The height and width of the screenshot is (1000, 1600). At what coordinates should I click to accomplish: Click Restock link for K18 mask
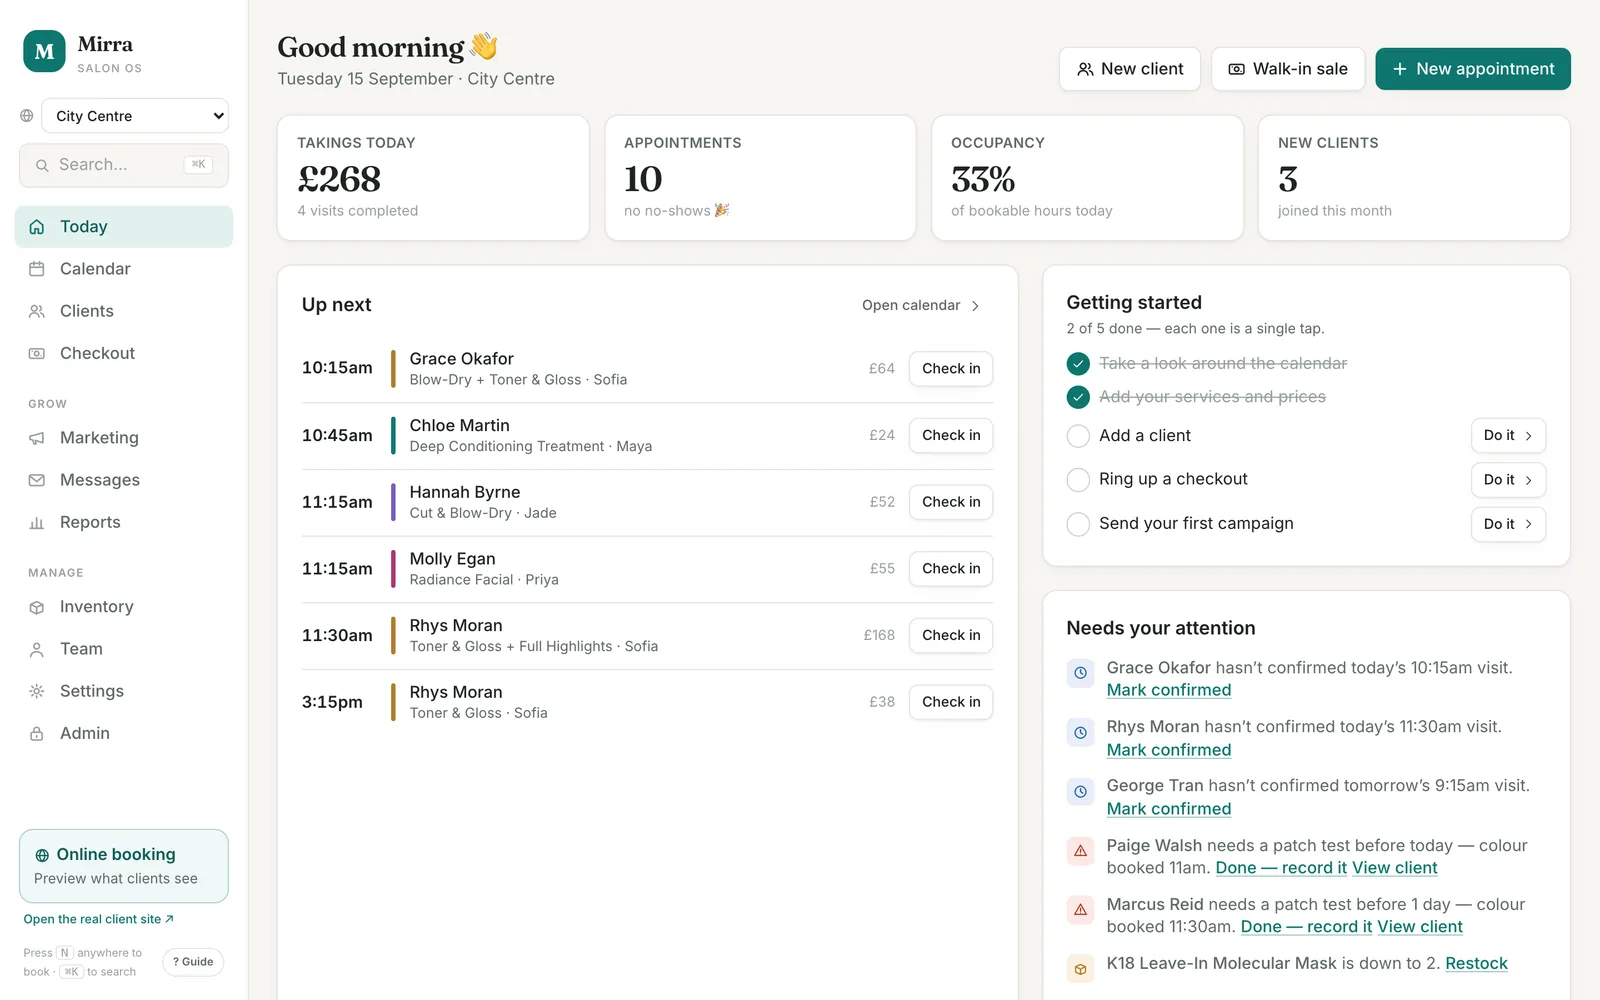click(x=1476, y=963)
